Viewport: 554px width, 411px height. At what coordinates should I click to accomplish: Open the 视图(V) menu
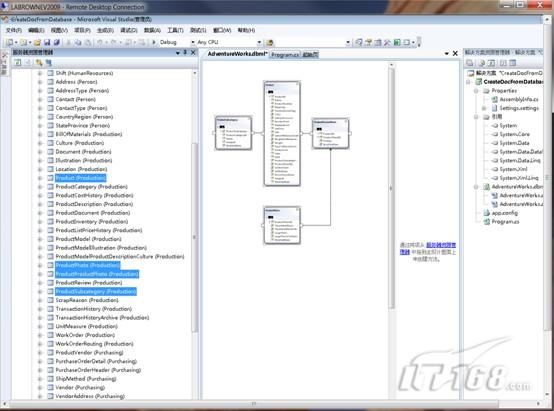click(59, 30)
